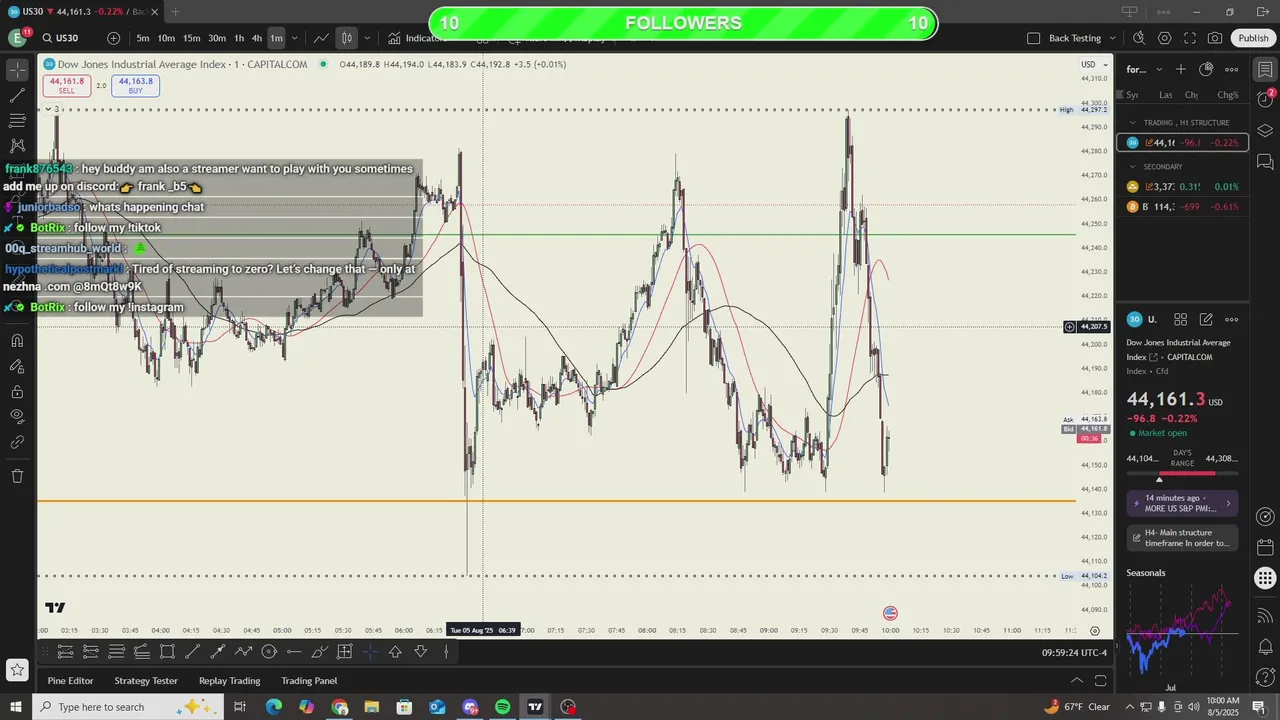Select the vertical line tool in favorites bar
Screen dimensions: 1280x720
coord(446,652)
